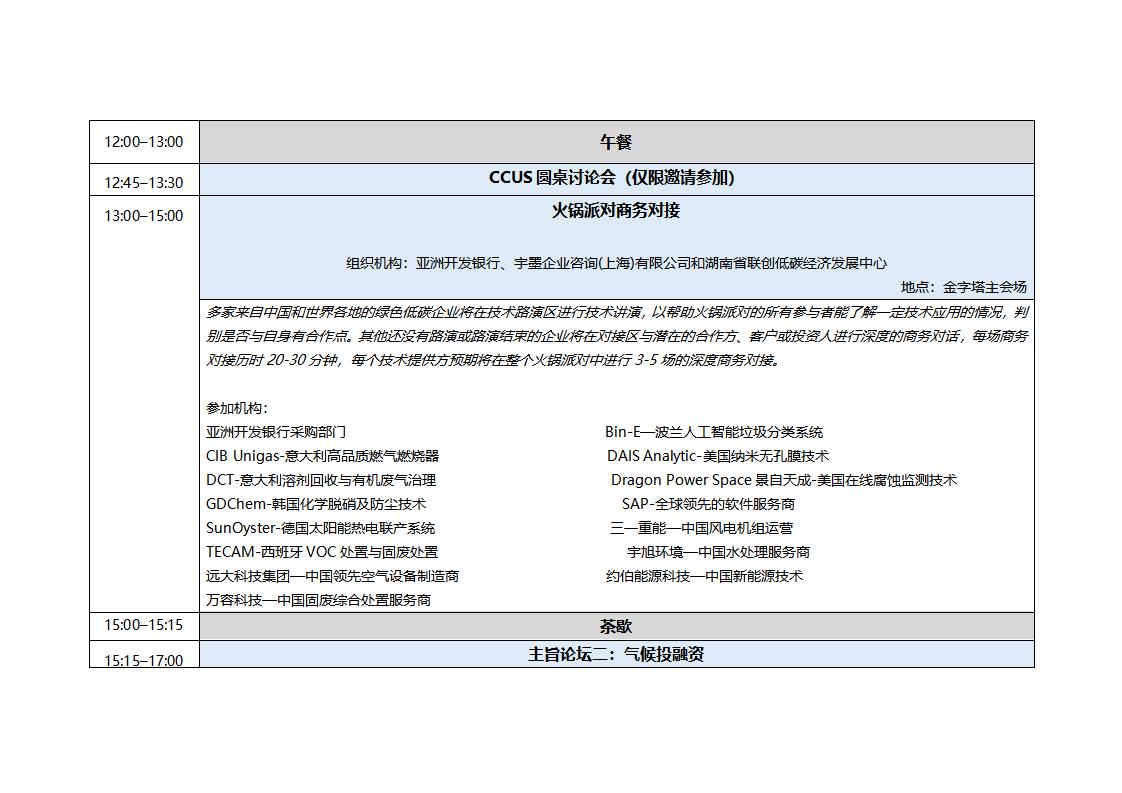Image resolution: width=1122 pixels, height=793 pixels.
Task: Select 约伯能源科技 entry
Action: (705, 576)
